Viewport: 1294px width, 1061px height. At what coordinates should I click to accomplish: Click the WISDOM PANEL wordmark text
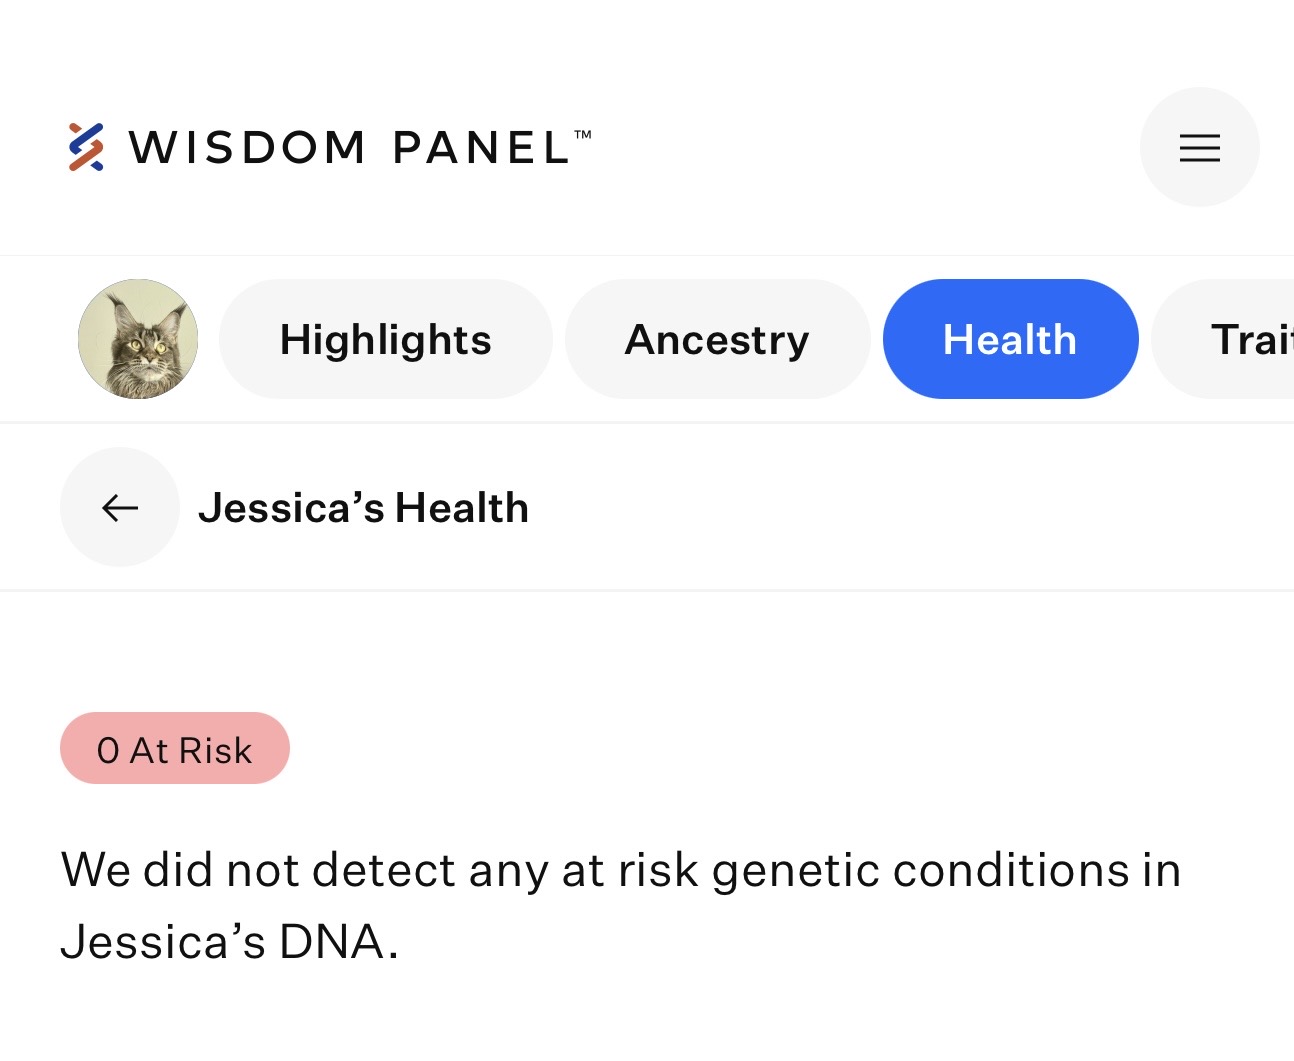click(360, 148)
